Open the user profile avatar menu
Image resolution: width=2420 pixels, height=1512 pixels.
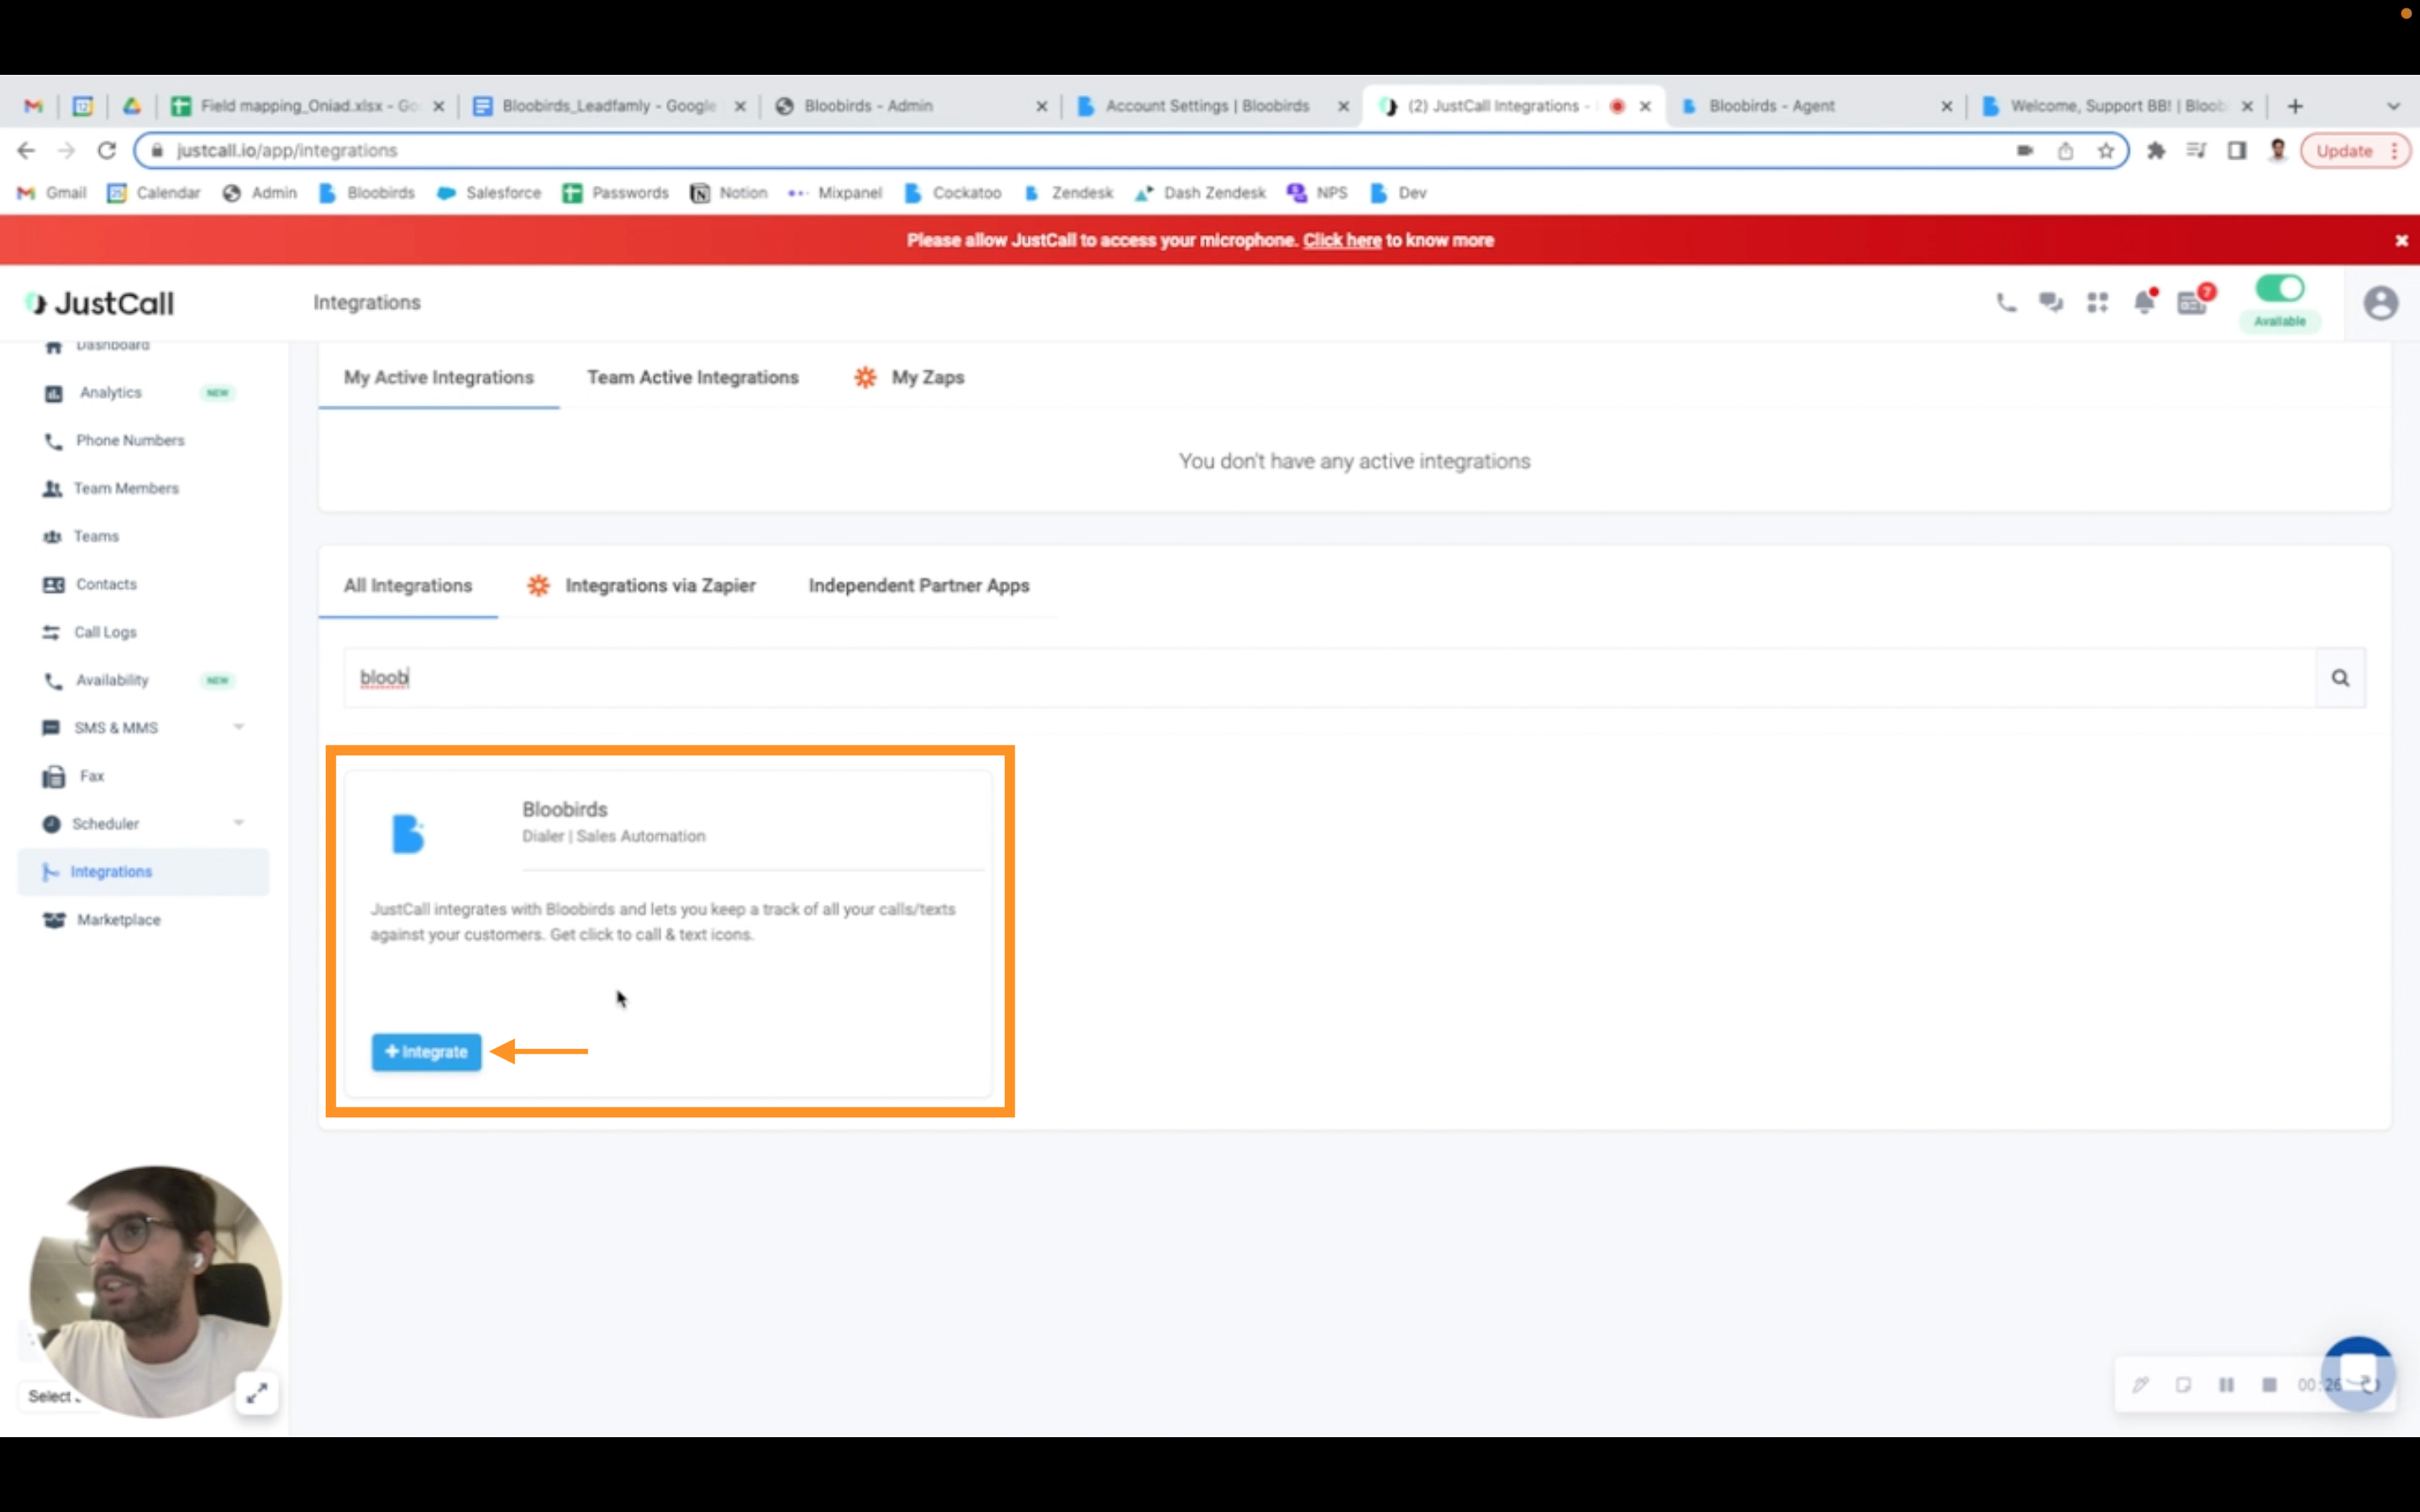pos(2380,303)
